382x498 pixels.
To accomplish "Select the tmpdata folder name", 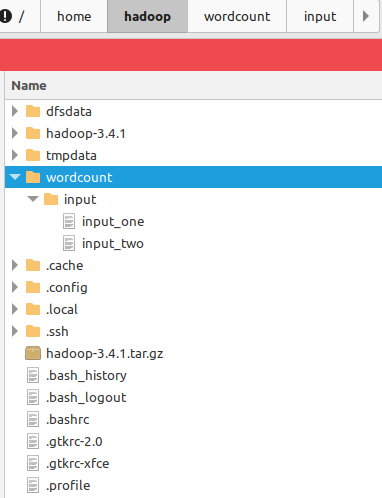I will [71, 156].
